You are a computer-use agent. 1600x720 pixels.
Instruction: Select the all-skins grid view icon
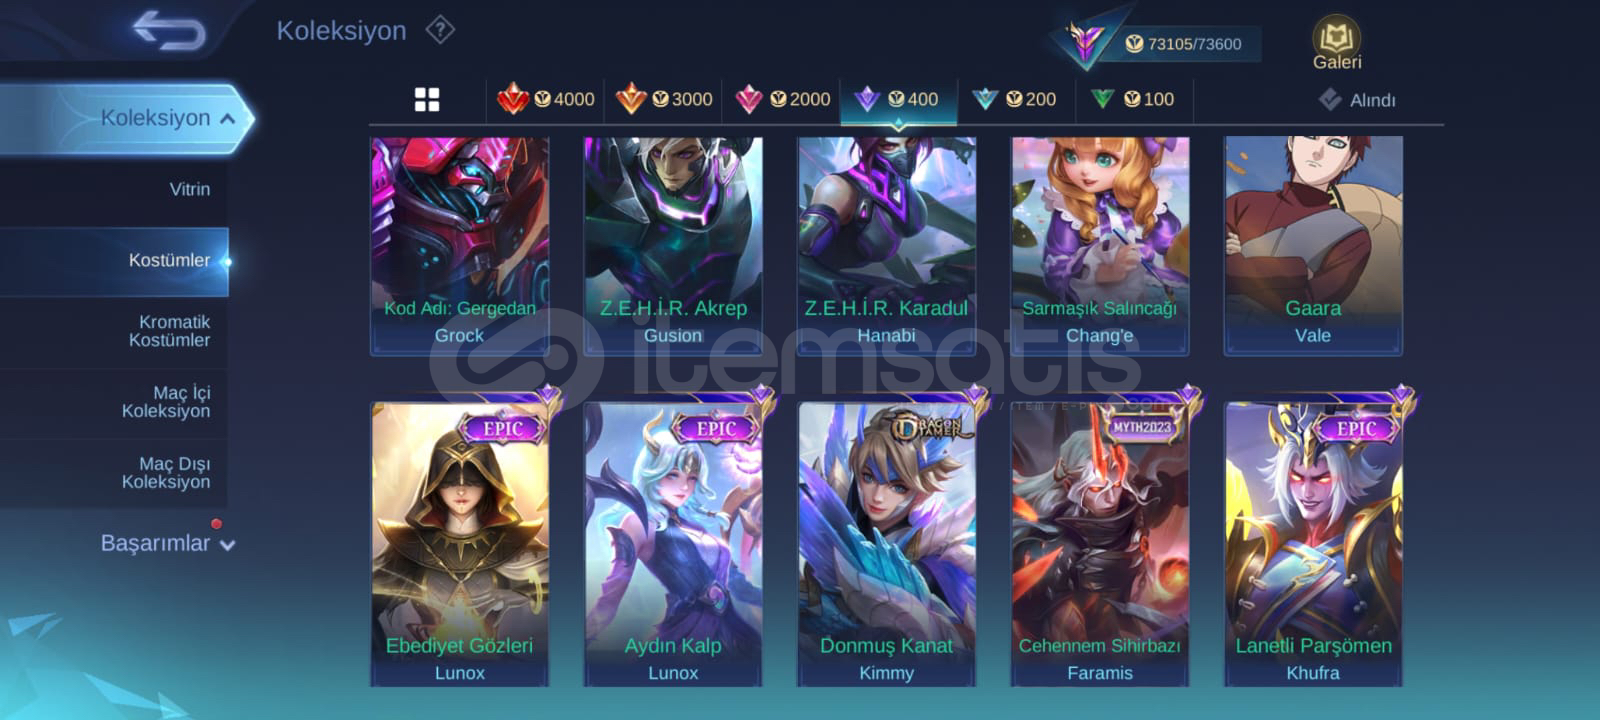point(427,99)
